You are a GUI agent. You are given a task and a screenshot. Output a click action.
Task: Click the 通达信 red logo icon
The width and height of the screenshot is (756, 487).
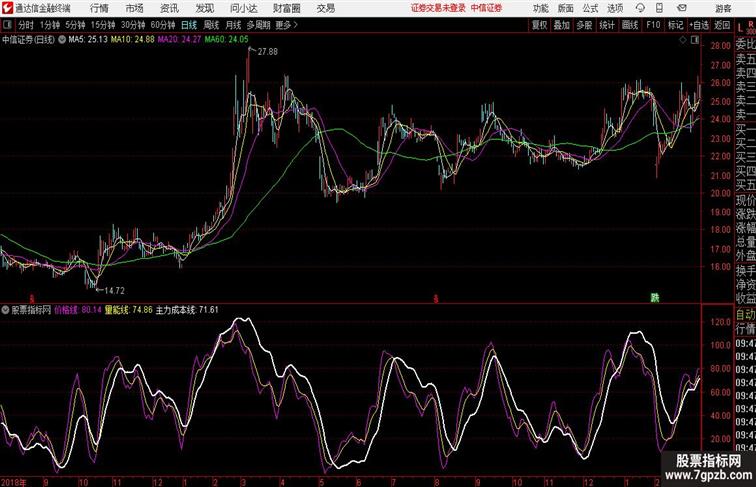(x=7, y=8)
